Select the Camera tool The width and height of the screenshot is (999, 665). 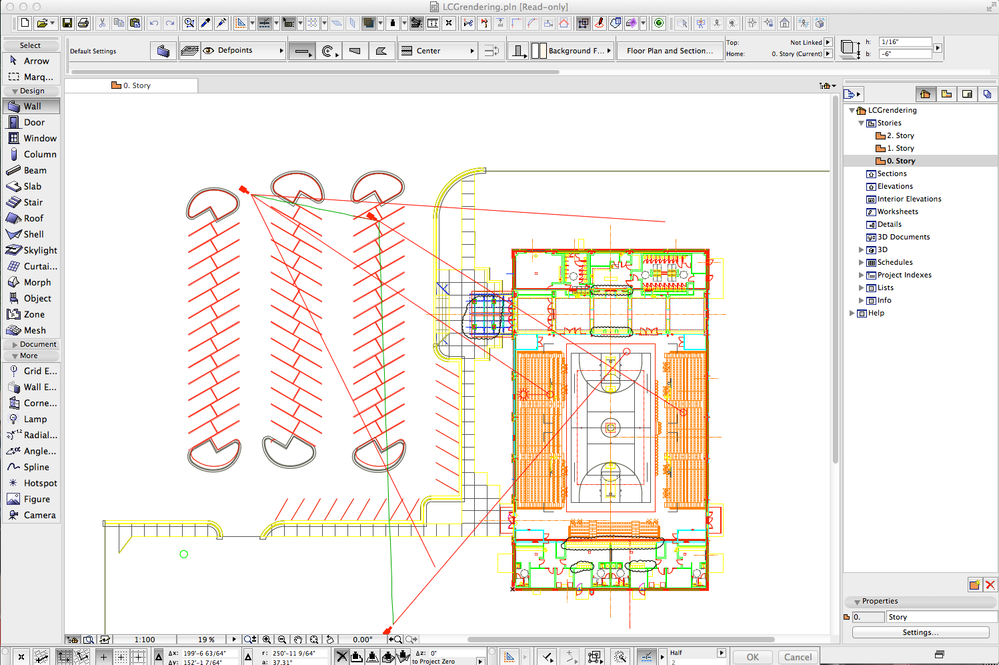point(32,515)
